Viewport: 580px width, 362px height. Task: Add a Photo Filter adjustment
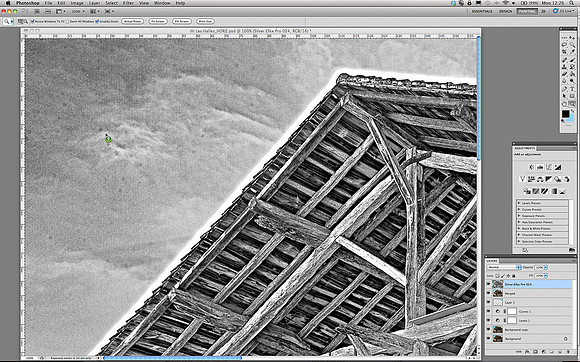tap(557, 179)
